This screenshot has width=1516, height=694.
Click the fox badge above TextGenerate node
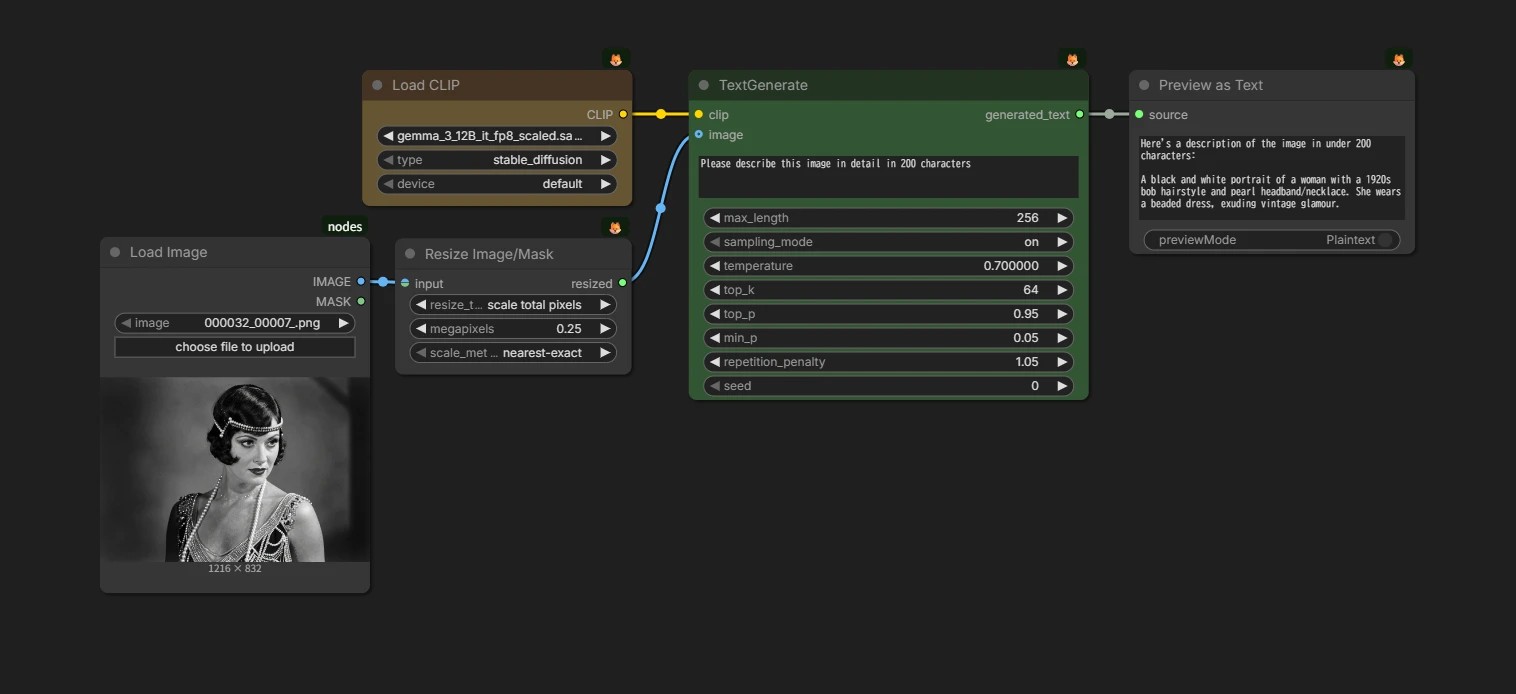[1072, 60]
